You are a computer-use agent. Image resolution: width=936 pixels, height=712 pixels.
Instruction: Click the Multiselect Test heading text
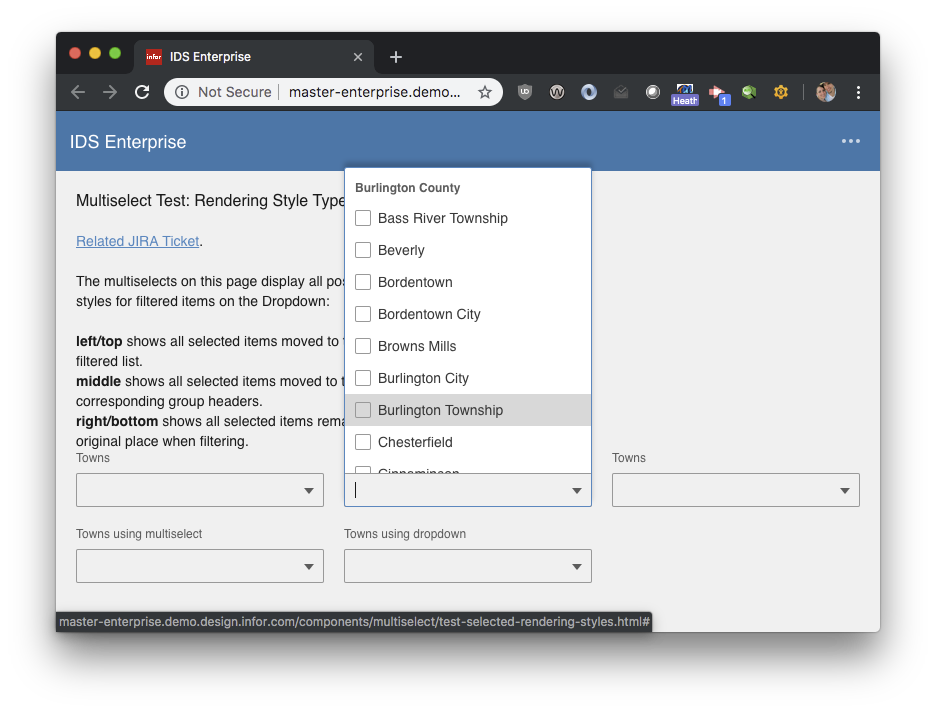(x=210, y=201)
